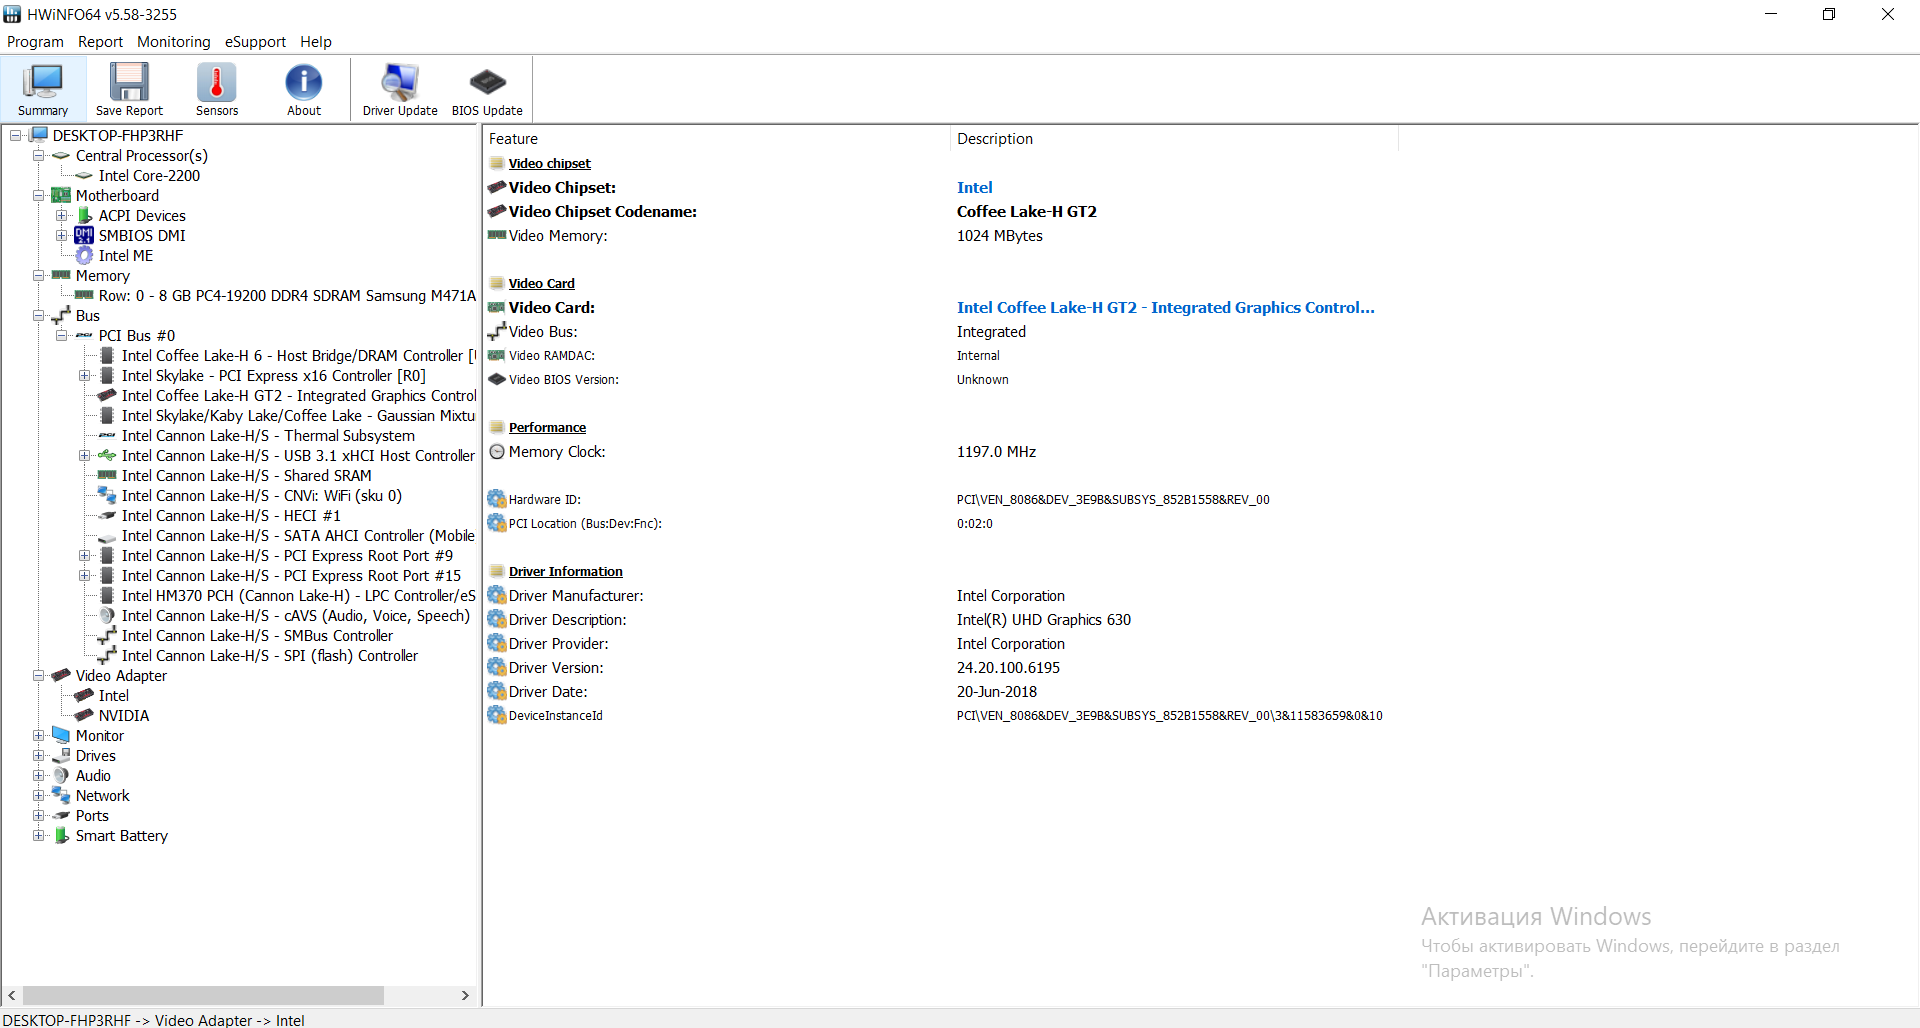The height and width of the screenshot is (1028, 1920).
Task: Click the Drives tree icon
Action: [x=61, y=755]
